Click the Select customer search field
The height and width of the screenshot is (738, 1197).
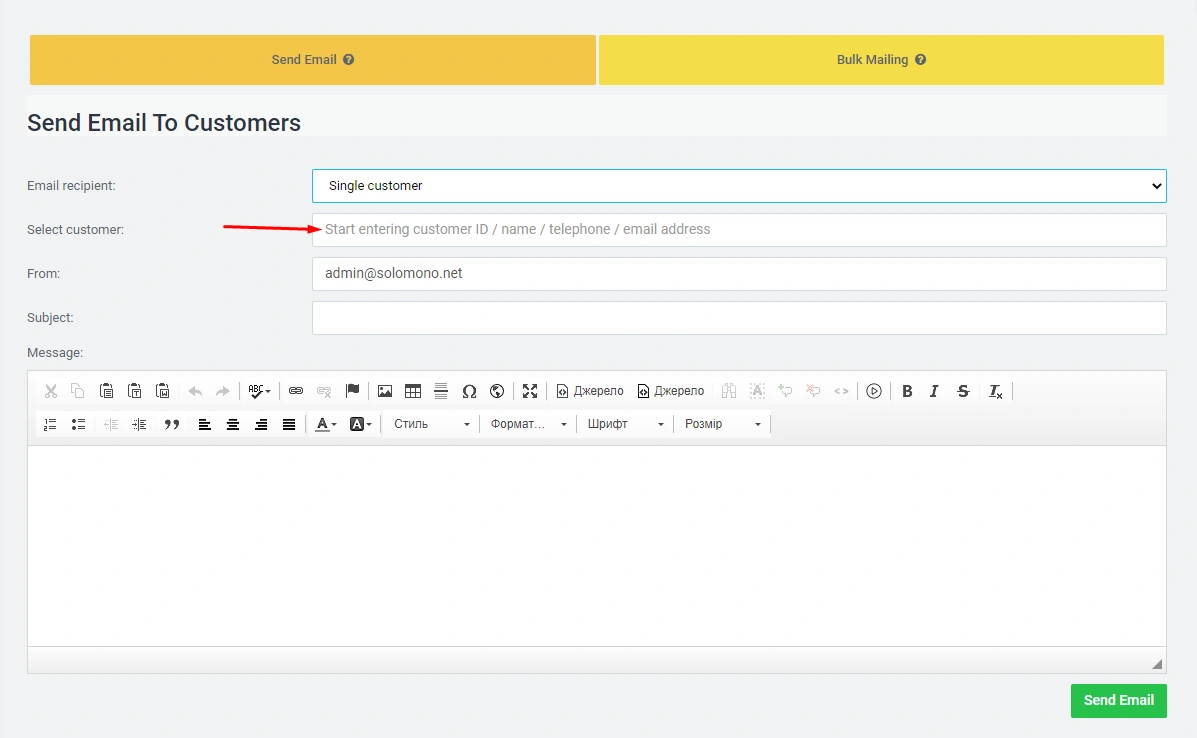click(x=739, y=230)
